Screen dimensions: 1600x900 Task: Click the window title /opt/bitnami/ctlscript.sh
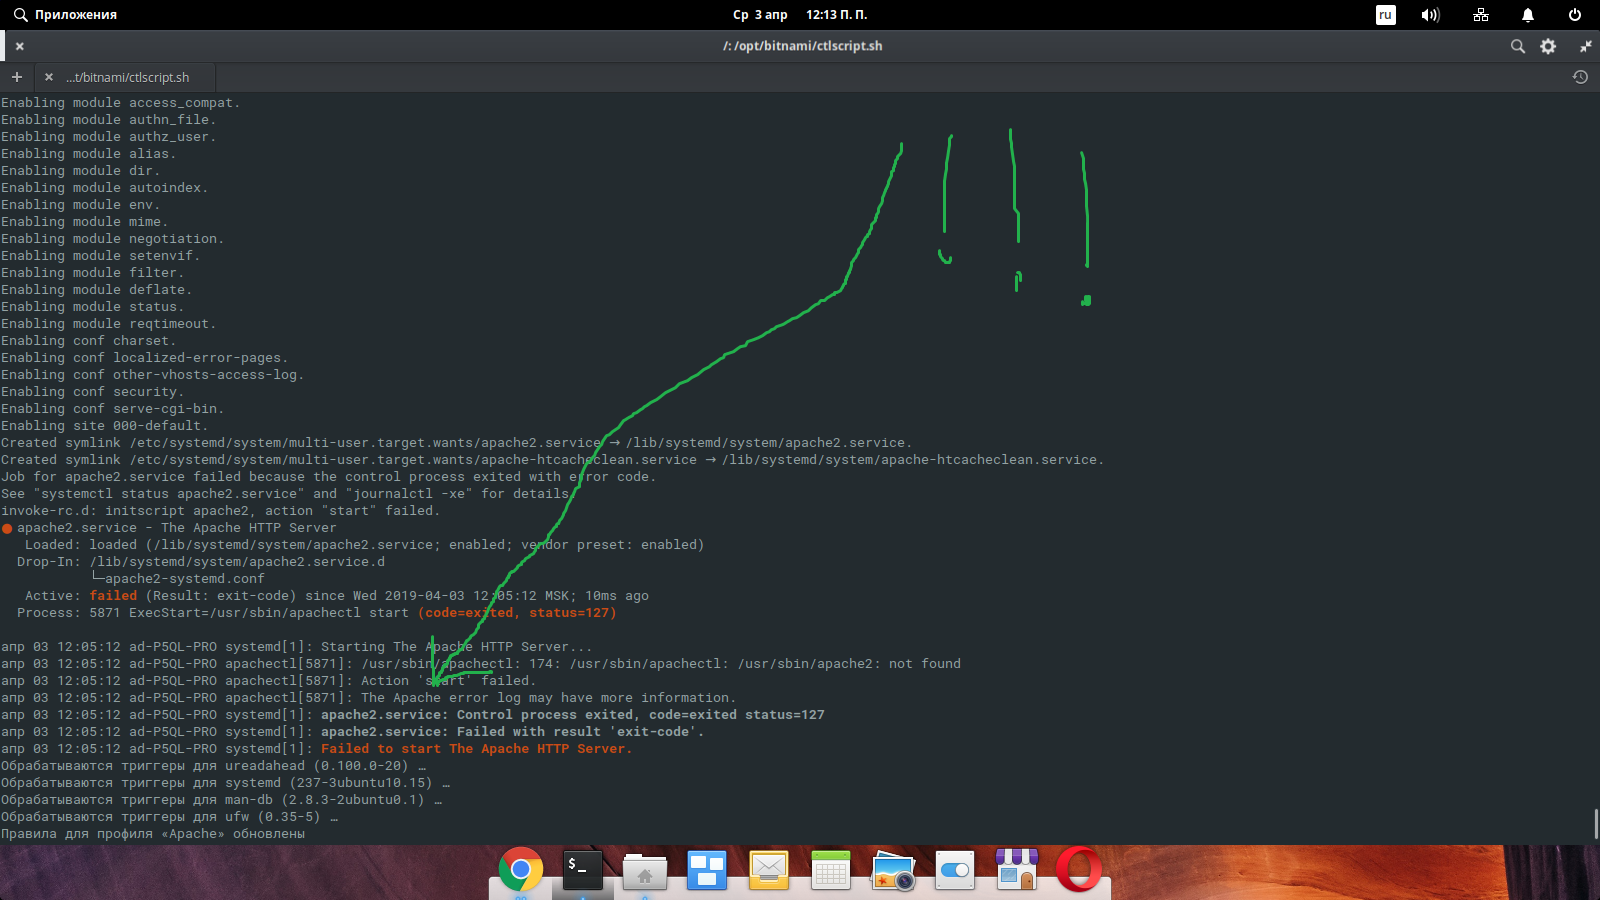click(802, 46)
